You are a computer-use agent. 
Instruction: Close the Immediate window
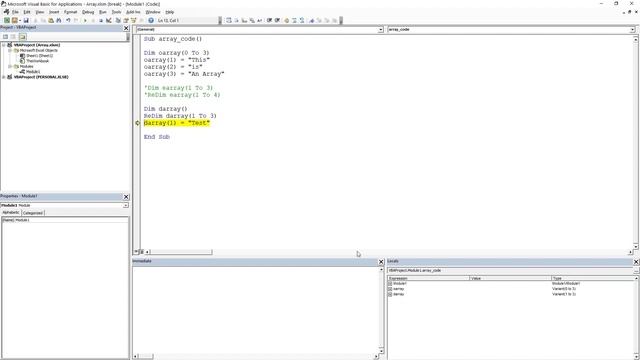[x=381, y=262]
